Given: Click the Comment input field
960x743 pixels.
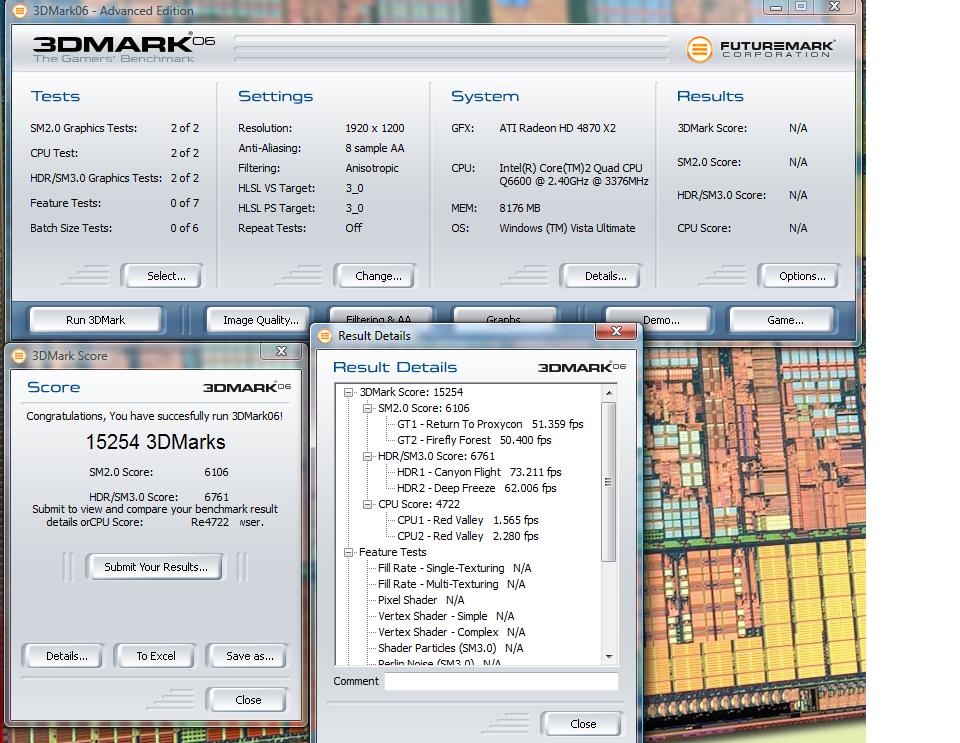Looking at the screenshot, I should tap(501, 681).
